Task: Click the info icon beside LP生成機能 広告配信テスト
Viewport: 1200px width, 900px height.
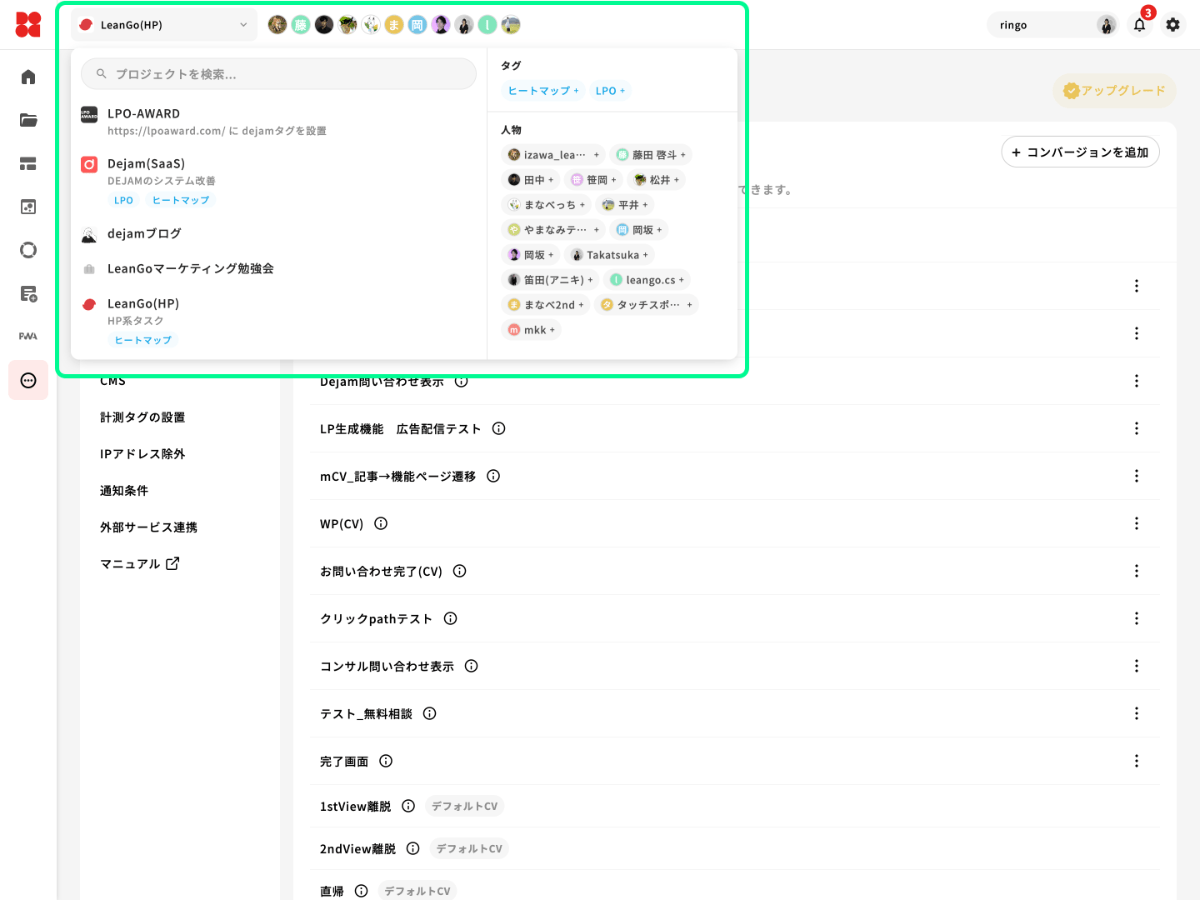Action: (x=498, y=428)
